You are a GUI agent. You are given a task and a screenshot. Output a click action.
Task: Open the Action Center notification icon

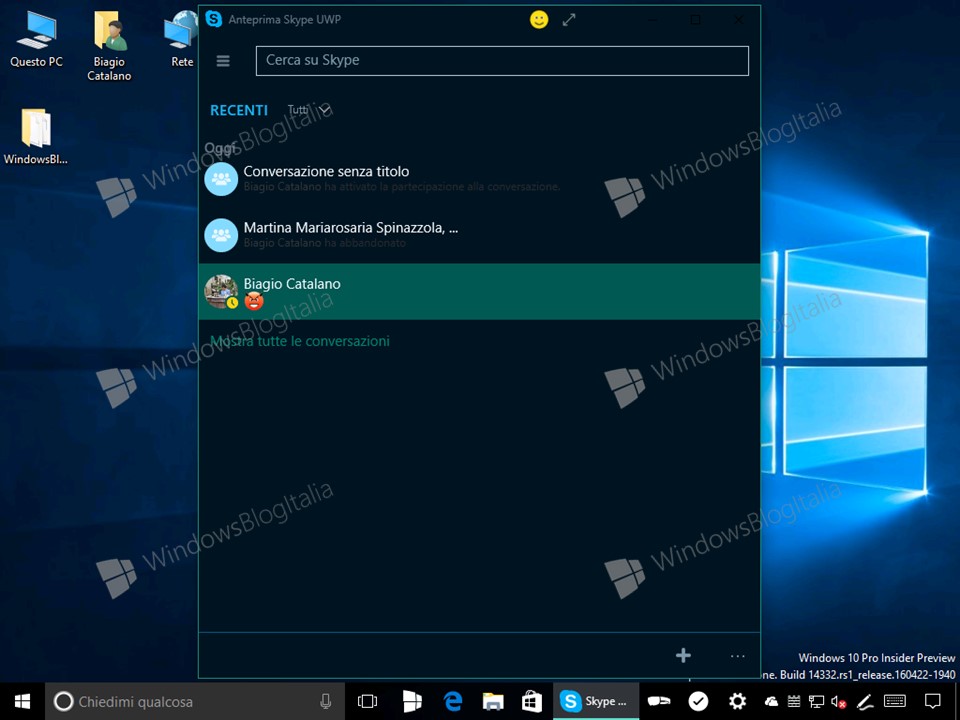tap(932, 702)
